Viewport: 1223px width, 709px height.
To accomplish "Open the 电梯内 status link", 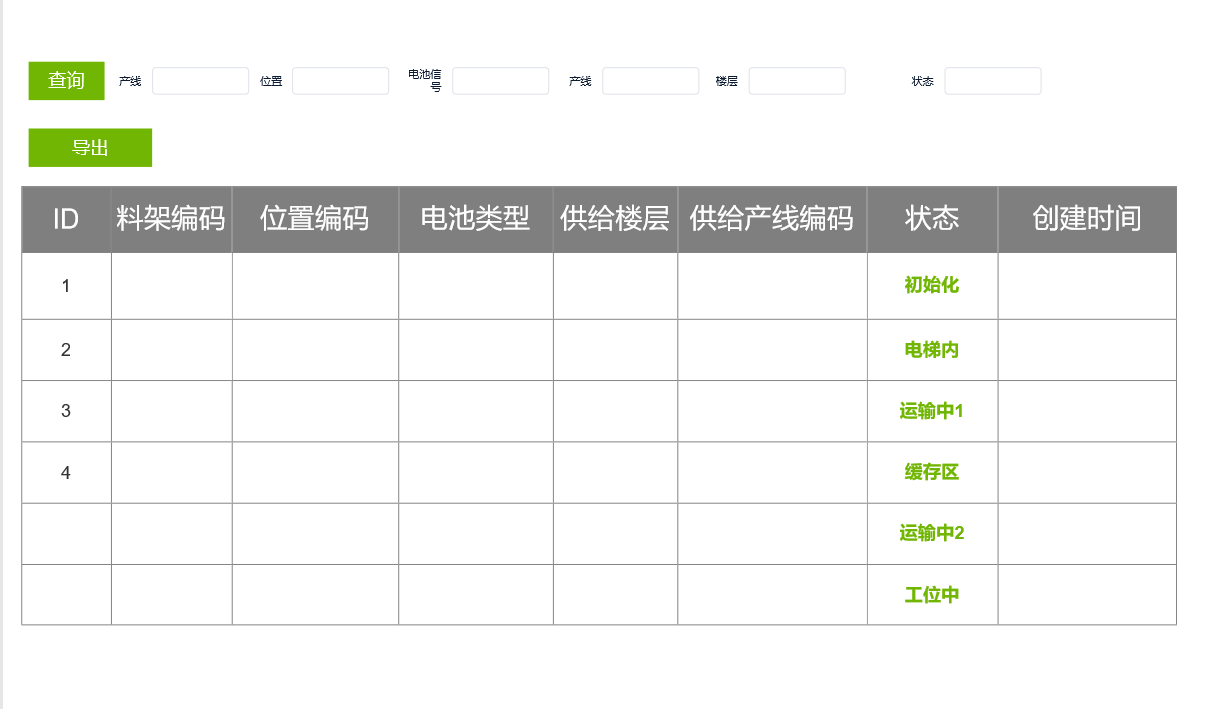I will pyautogui.click(x=931, y=350).
